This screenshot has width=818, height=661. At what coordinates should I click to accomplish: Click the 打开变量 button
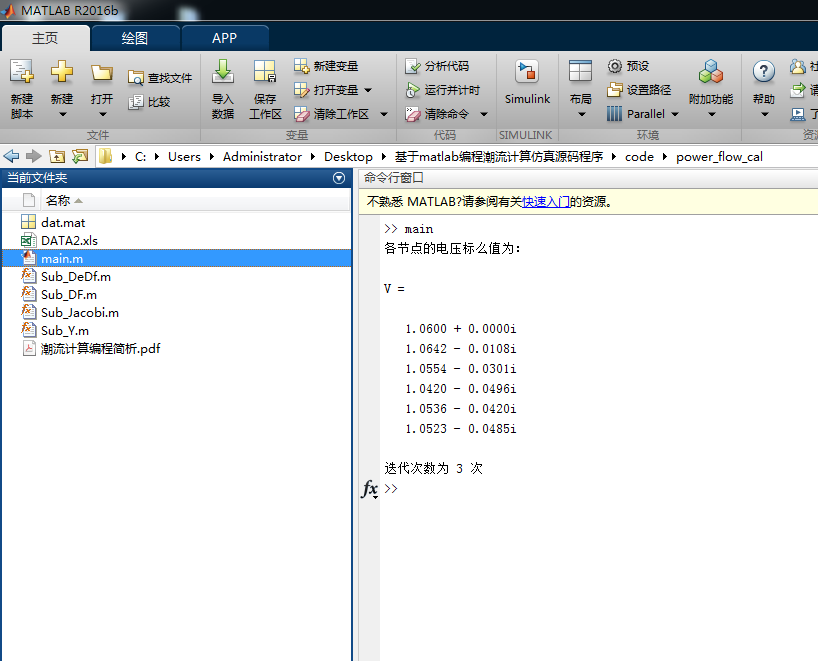326,90
